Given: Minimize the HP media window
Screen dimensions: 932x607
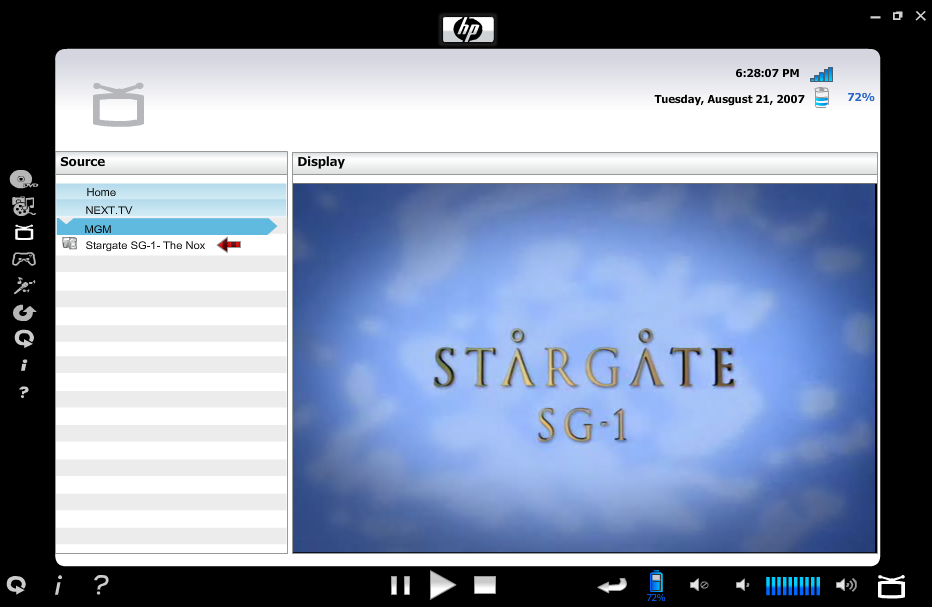Looking at the screenshot, I should tap(875, 17).
